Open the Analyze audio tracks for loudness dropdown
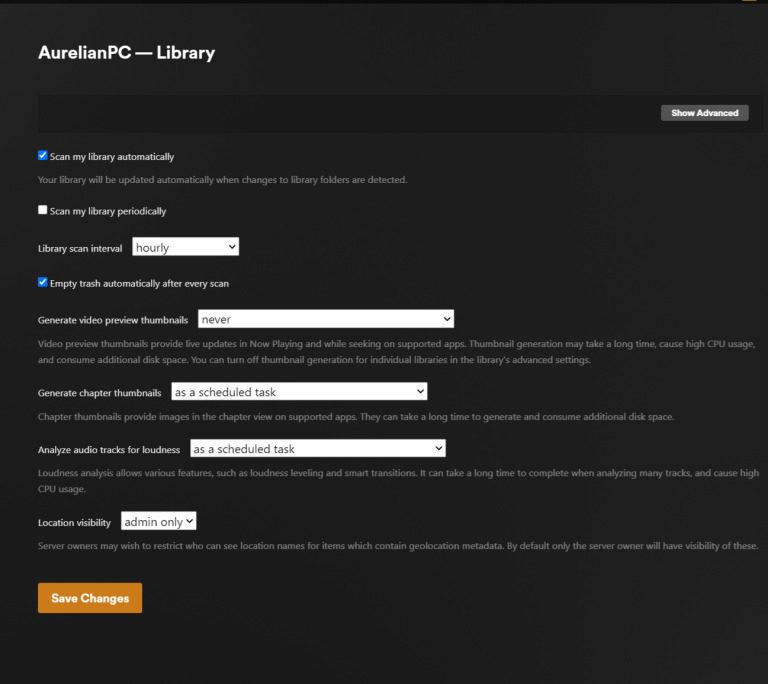Screen dimensions: 768x684 (x=317, y=449)
